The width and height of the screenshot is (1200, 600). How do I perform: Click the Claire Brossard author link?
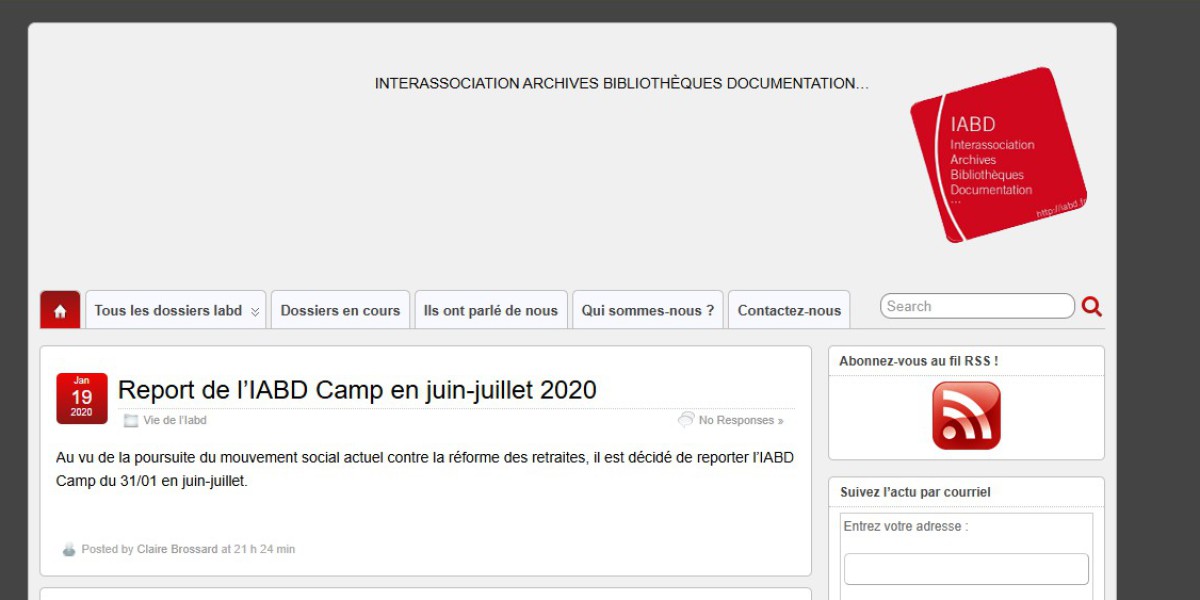coord(175,549)
